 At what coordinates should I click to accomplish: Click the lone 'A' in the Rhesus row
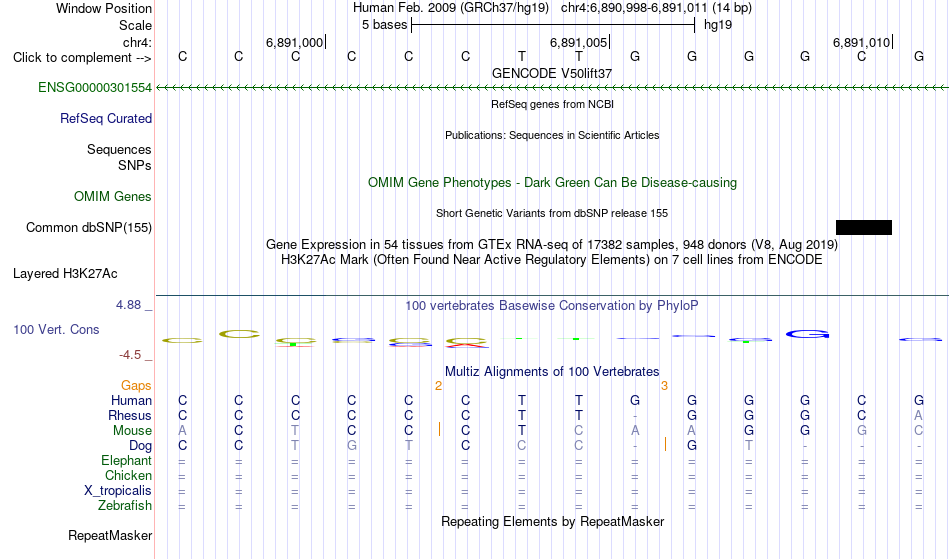[x=918, y=415]
